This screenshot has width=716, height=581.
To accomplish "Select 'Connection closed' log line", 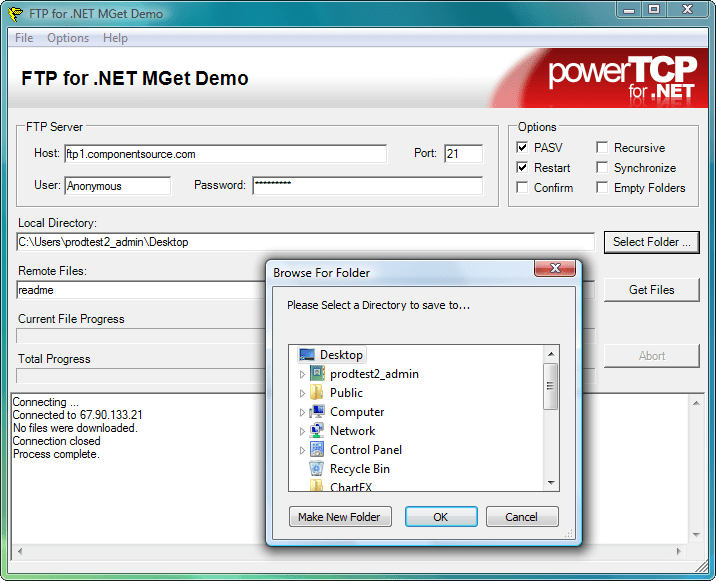I will [57, 441].
